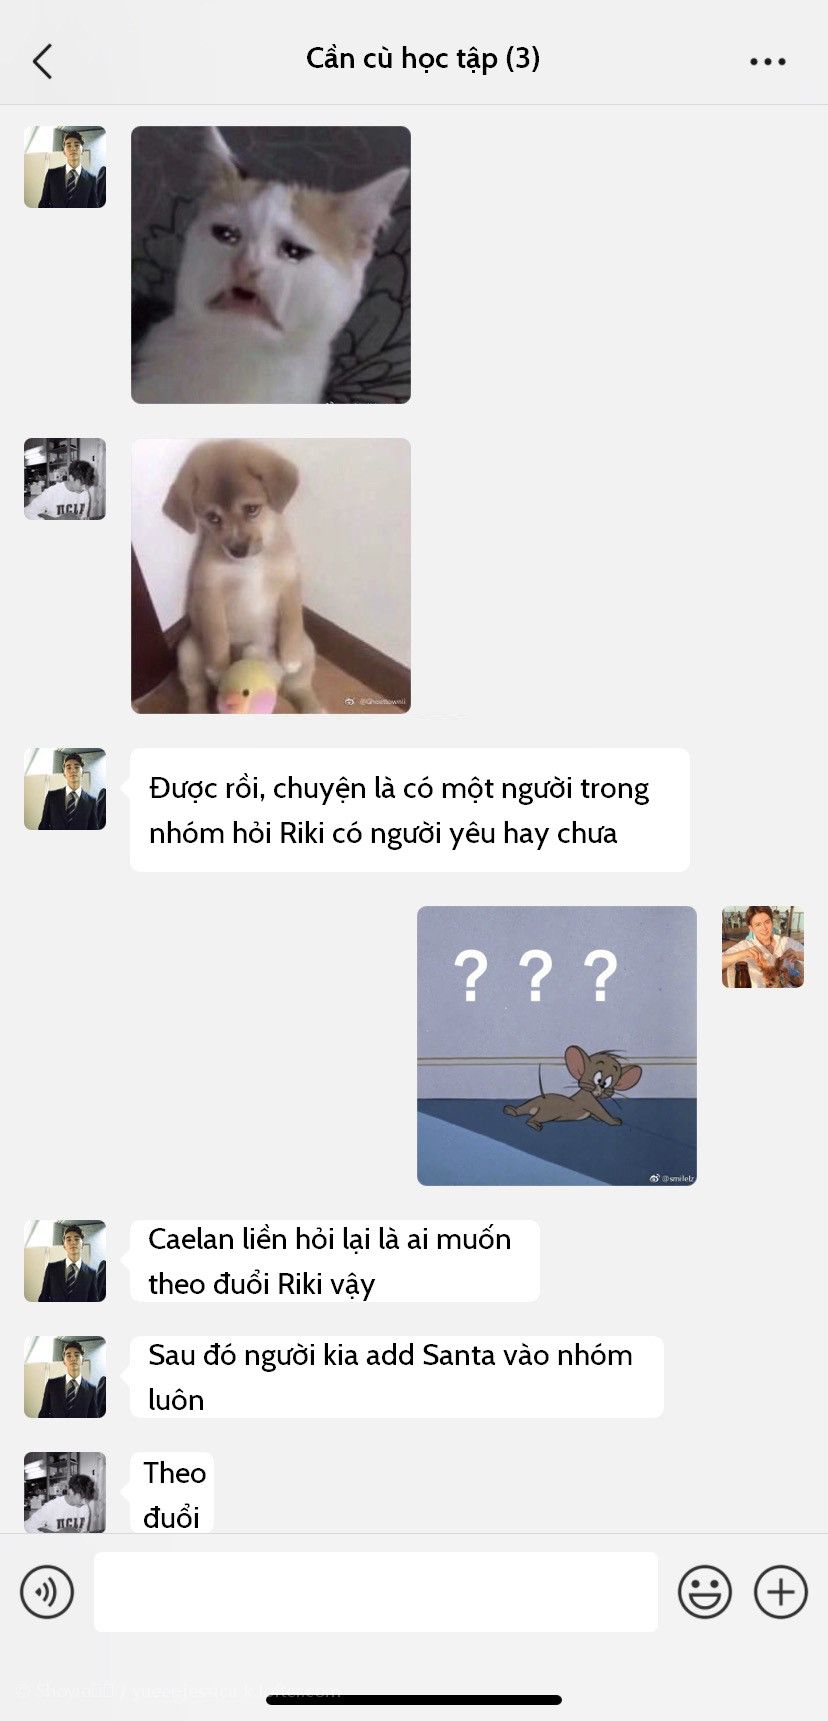Tap the suit-man avatar beside the cat image
Image resolution: width=828 pixels, height=1721 pixels.
65,167
